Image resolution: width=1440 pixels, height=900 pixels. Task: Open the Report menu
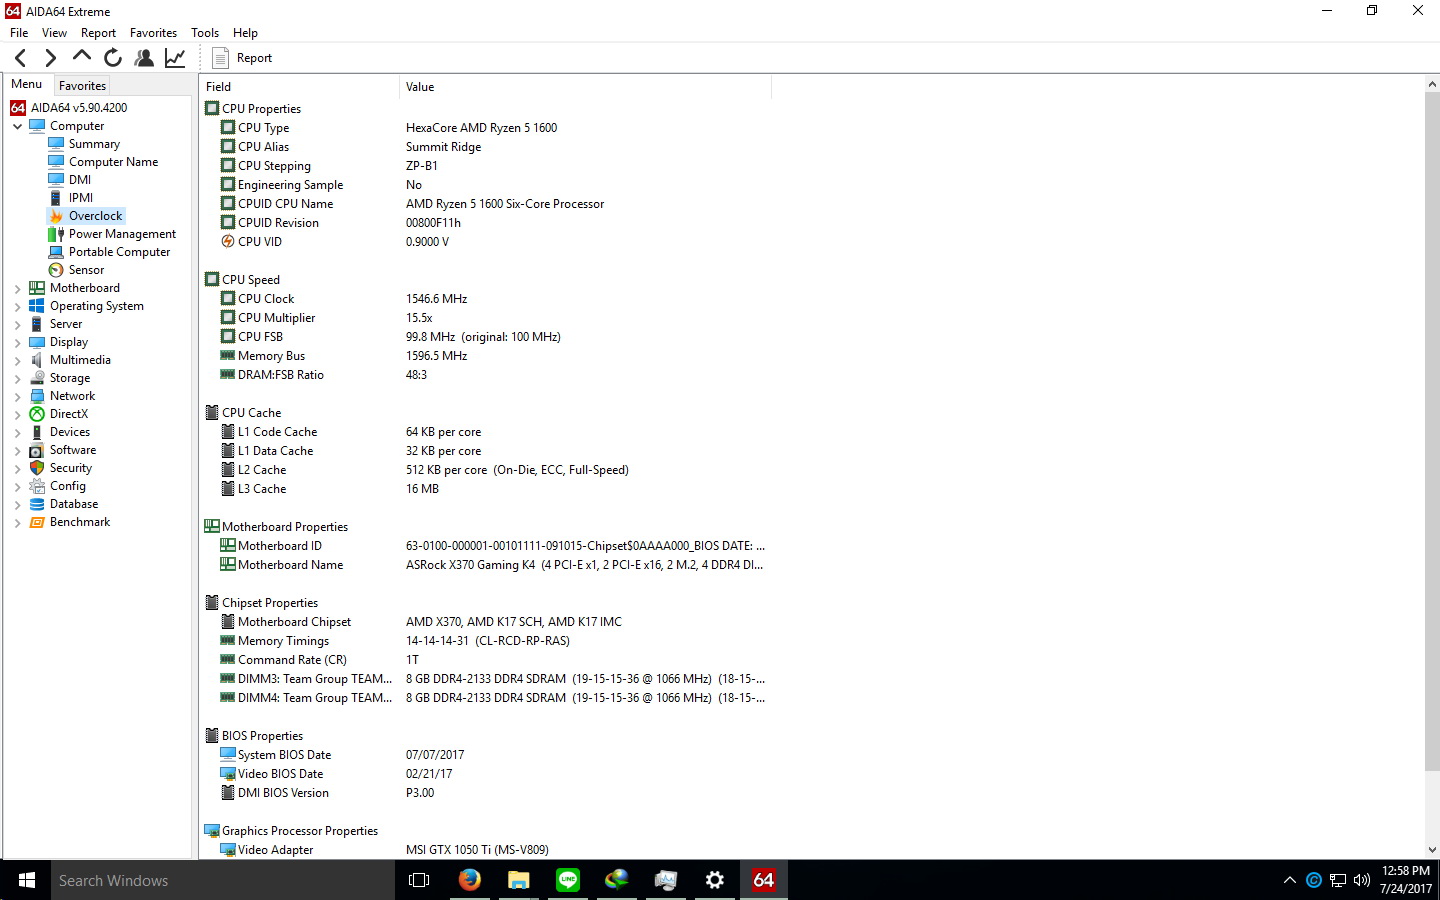tap(98, 33)
